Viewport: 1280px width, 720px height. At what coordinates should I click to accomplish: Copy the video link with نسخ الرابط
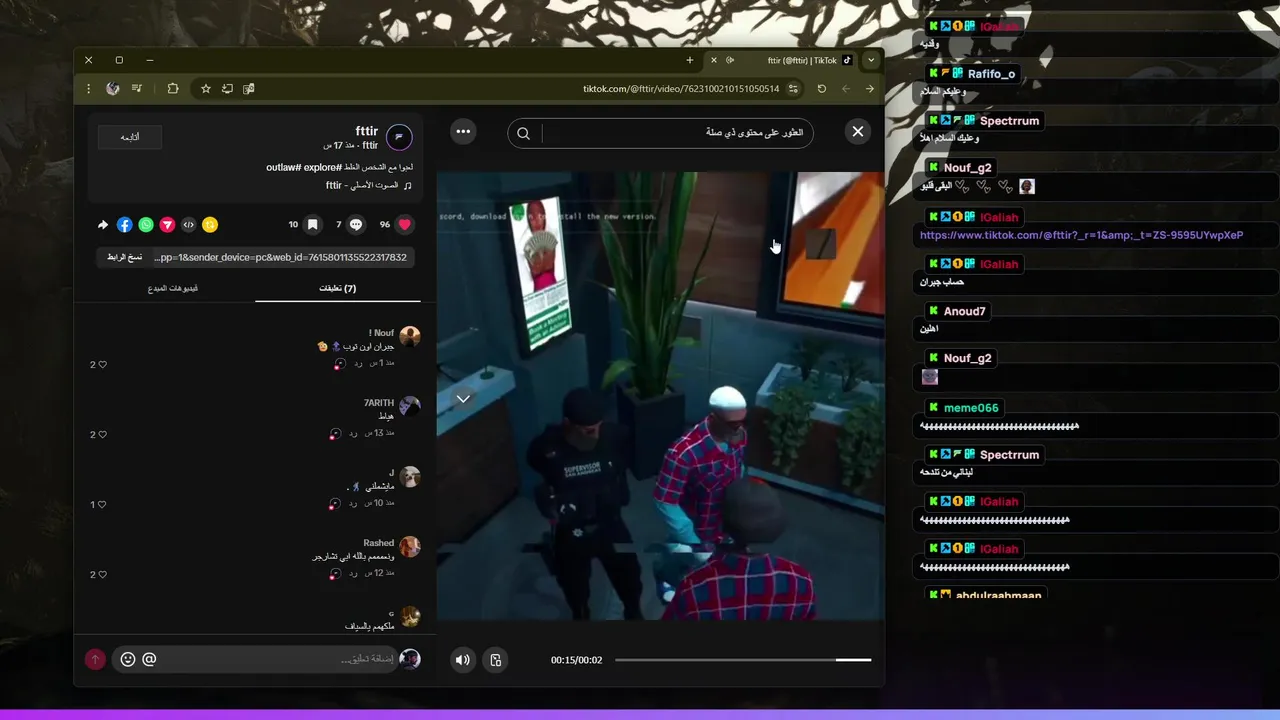tap(125, 257)
